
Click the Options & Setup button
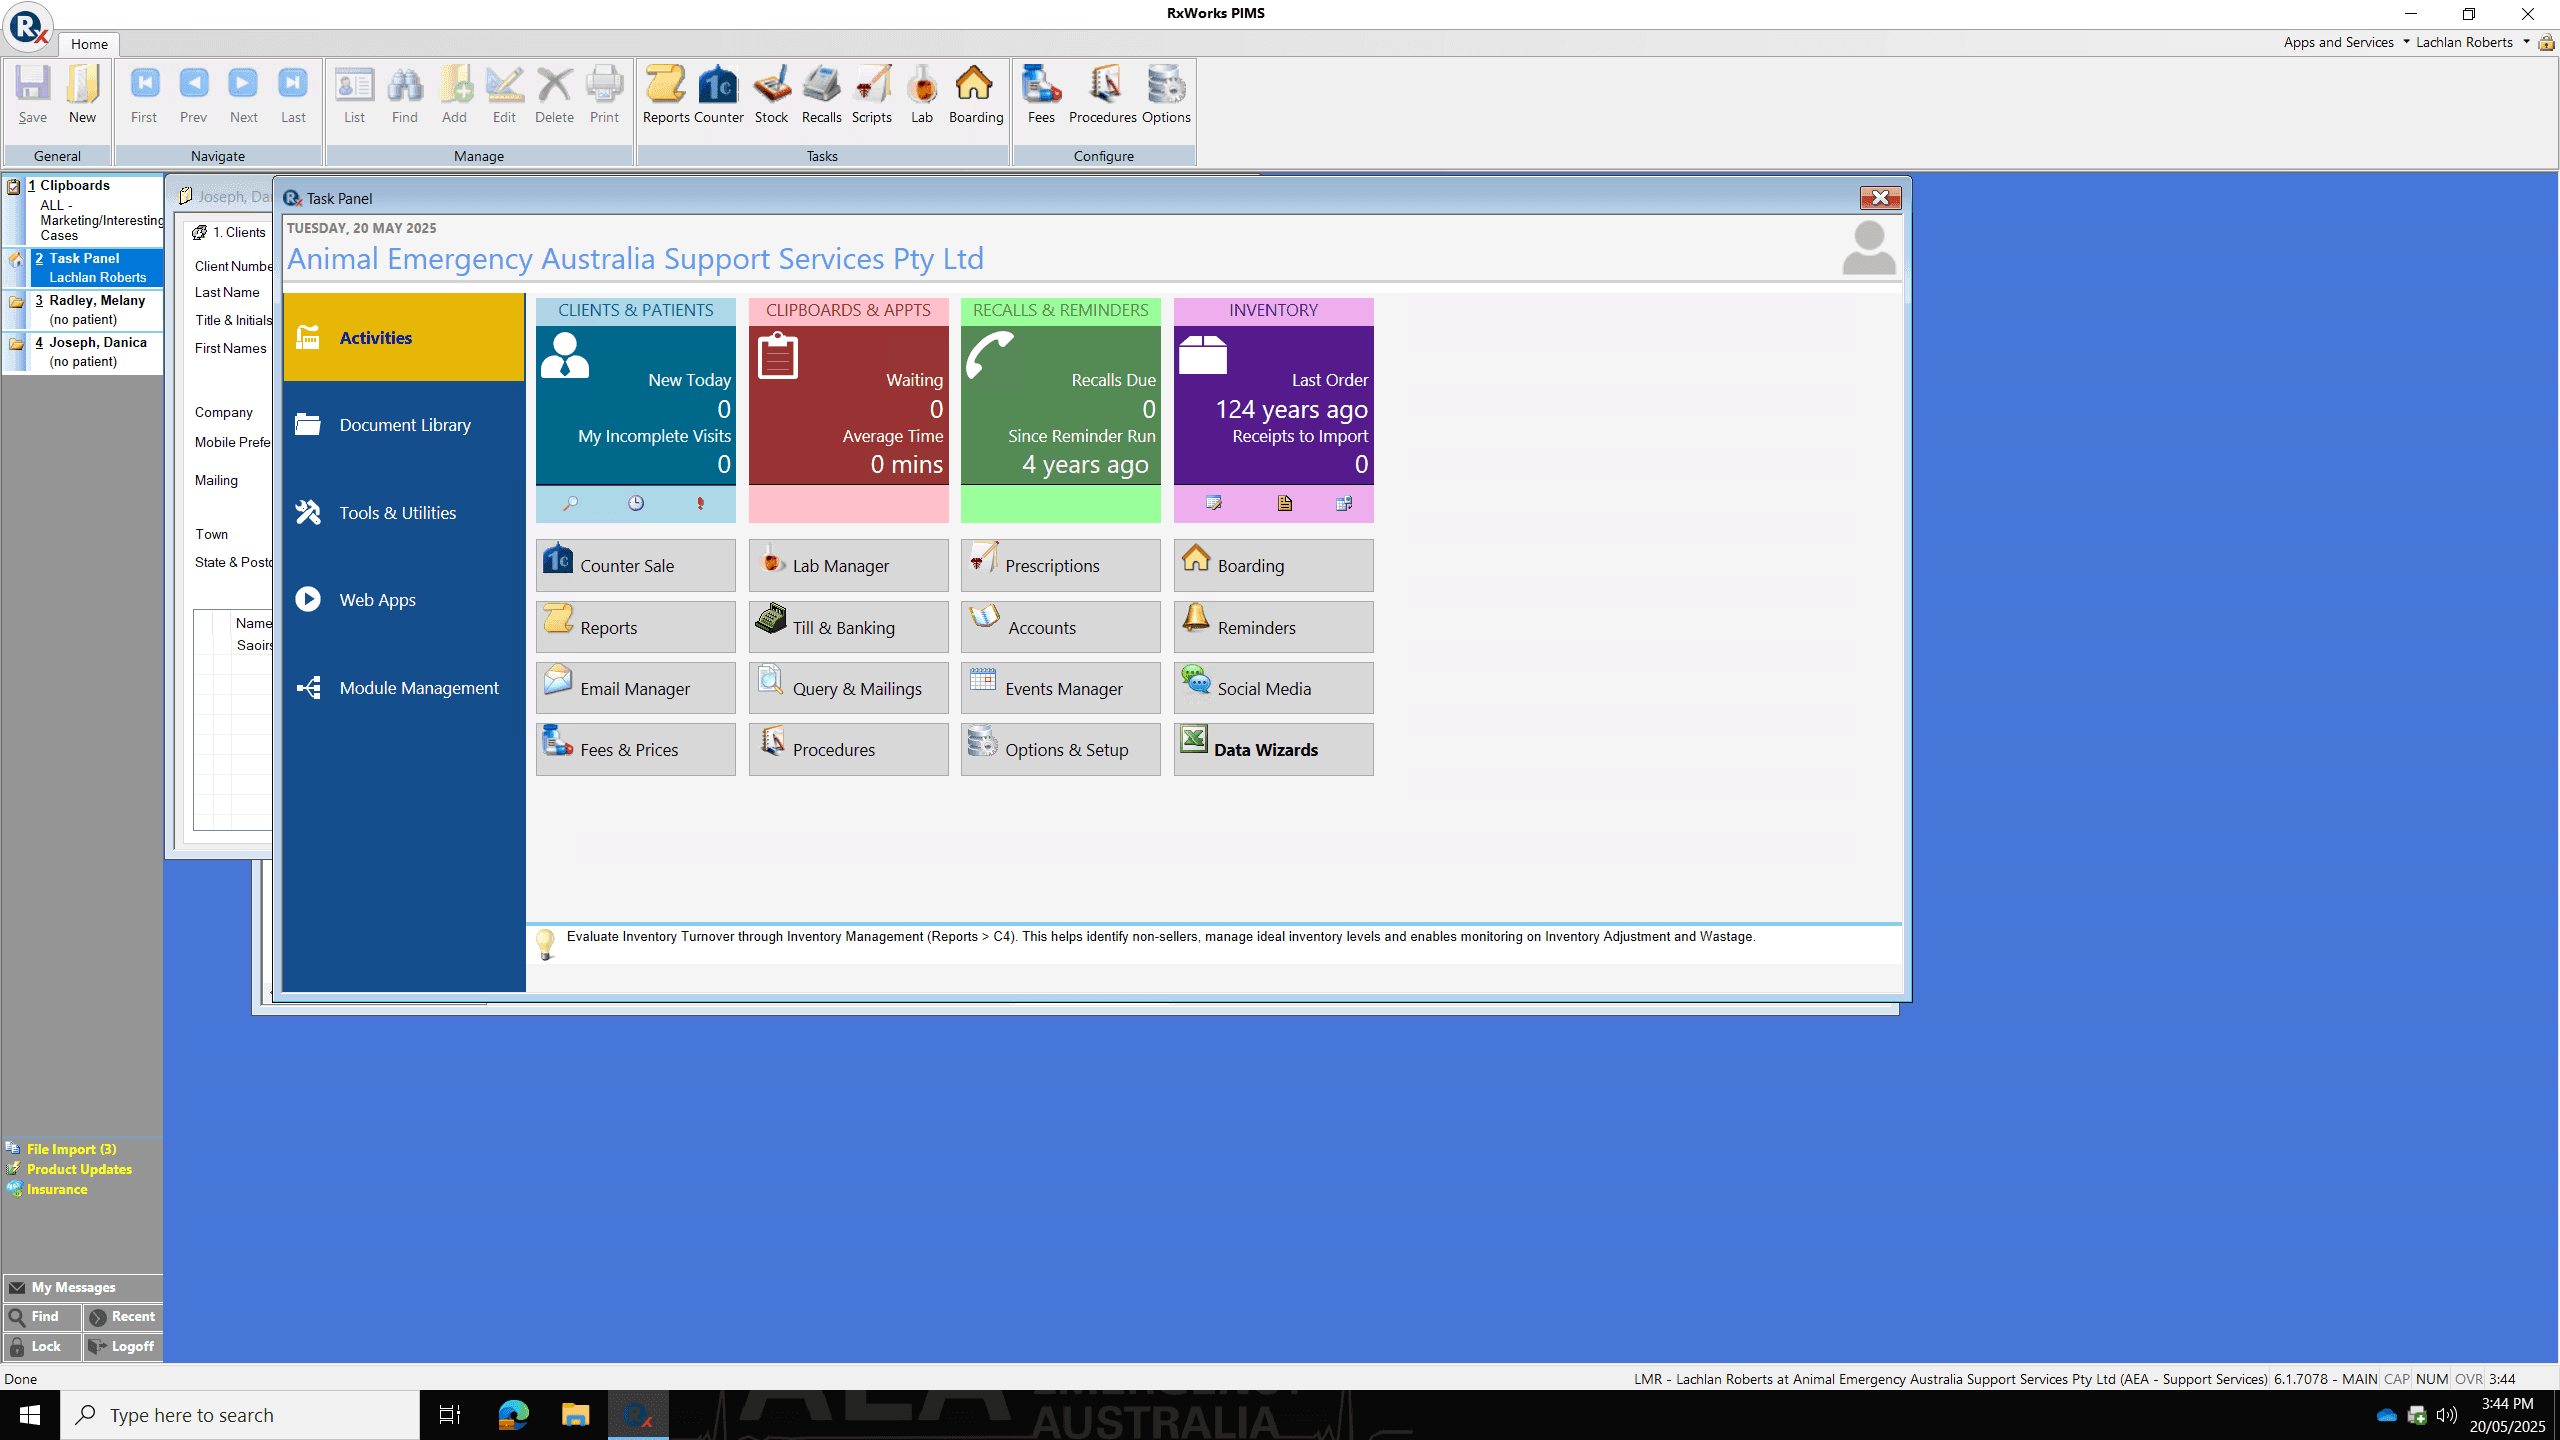pos(1060,749)
